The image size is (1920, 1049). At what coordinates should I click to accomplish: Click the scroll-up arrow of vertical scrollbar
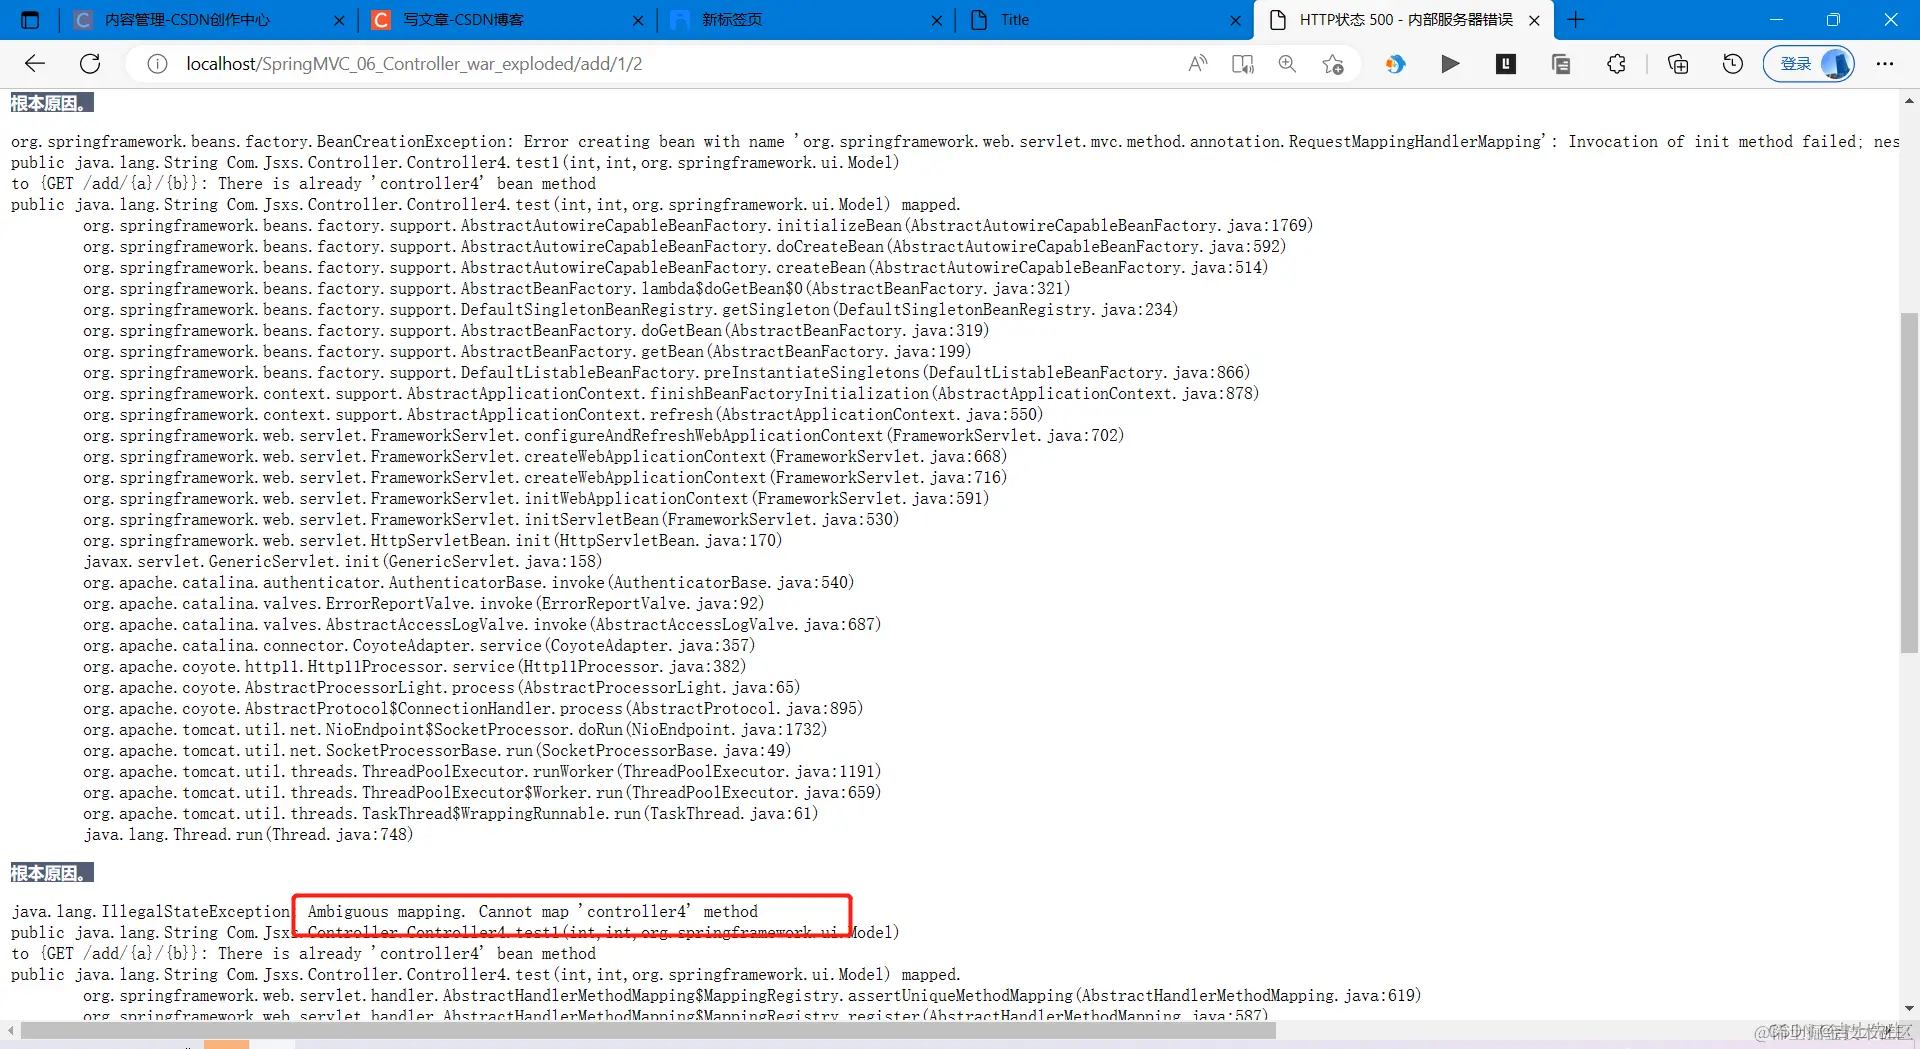(x=1909, y=101)
